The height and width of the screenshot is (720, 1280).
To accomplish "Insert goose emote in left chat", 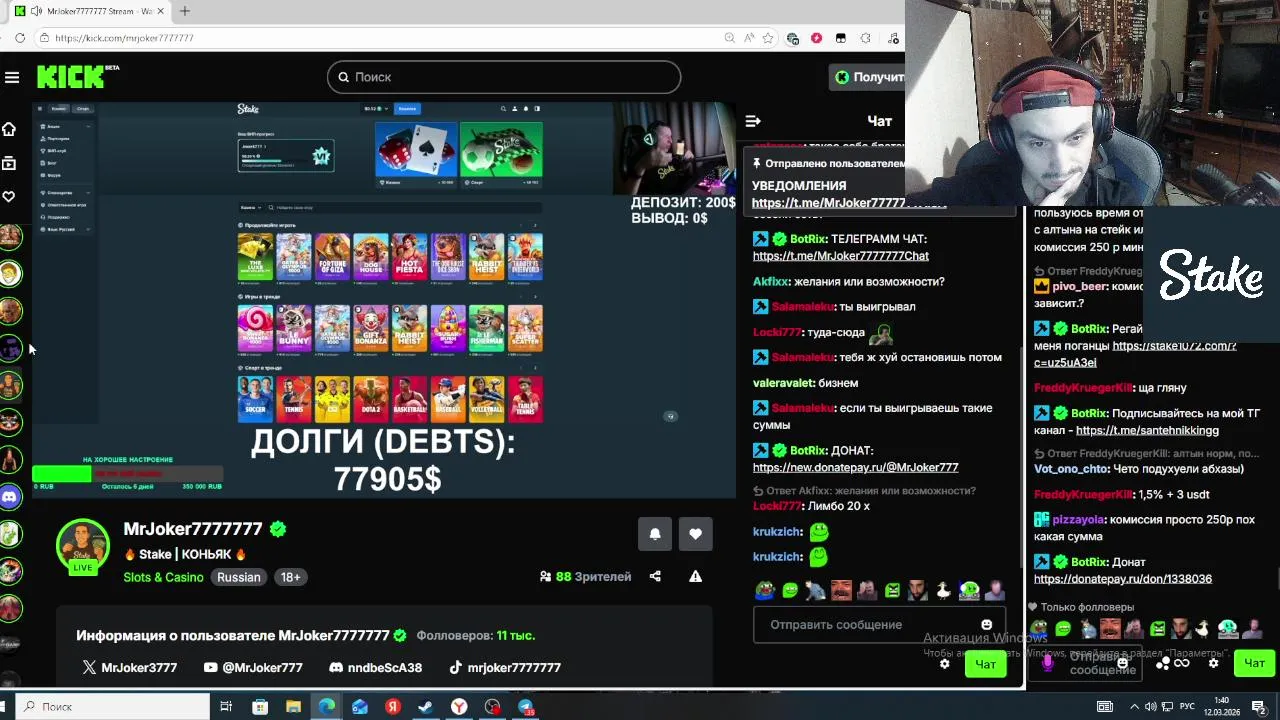I will tap(943, 590).
